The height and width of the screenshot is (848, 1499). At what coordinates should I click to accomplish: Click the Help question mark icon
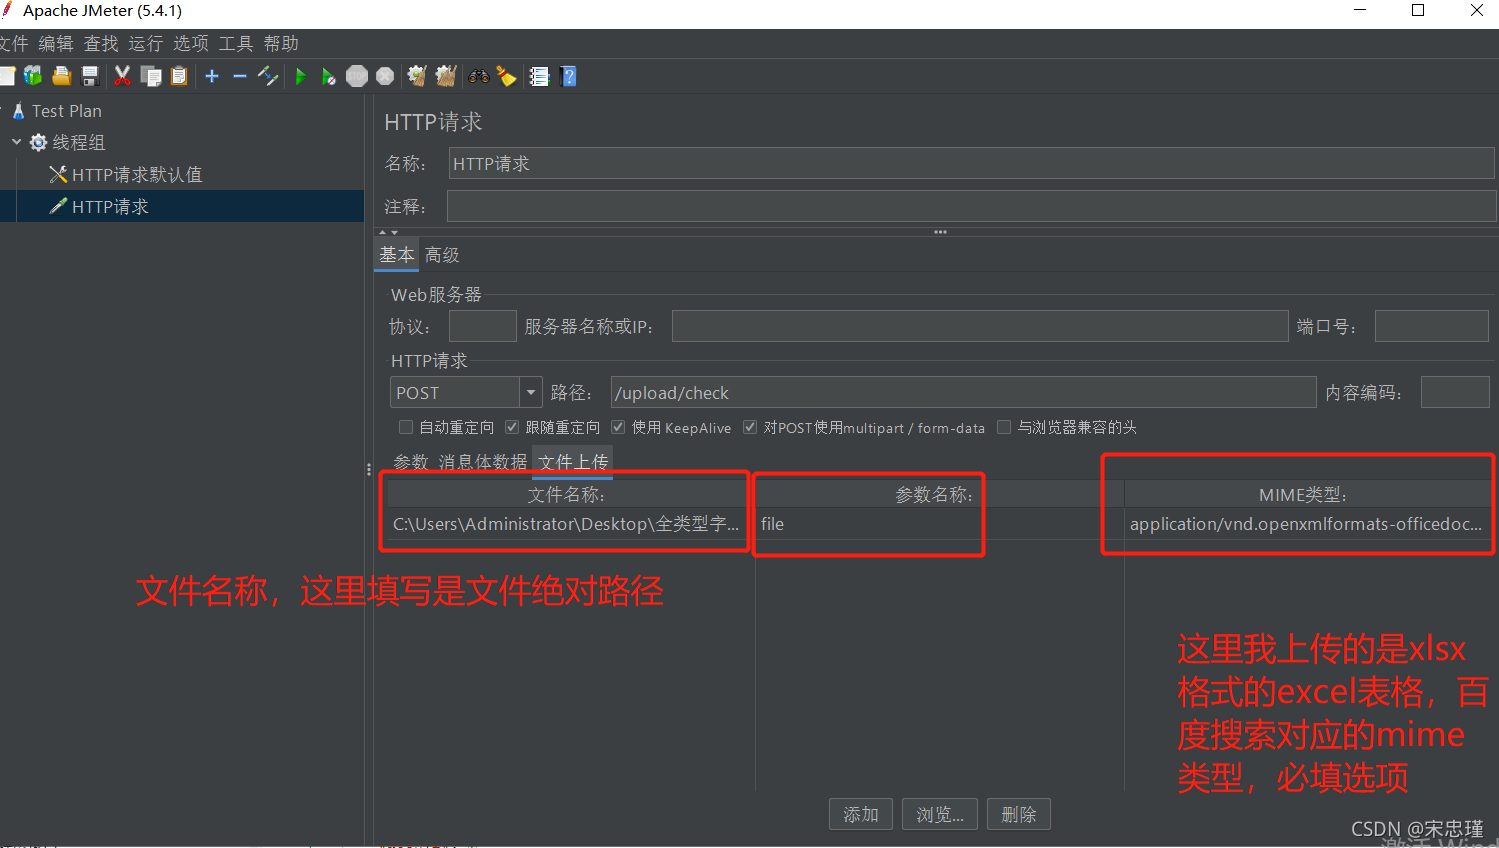point(569,76)
